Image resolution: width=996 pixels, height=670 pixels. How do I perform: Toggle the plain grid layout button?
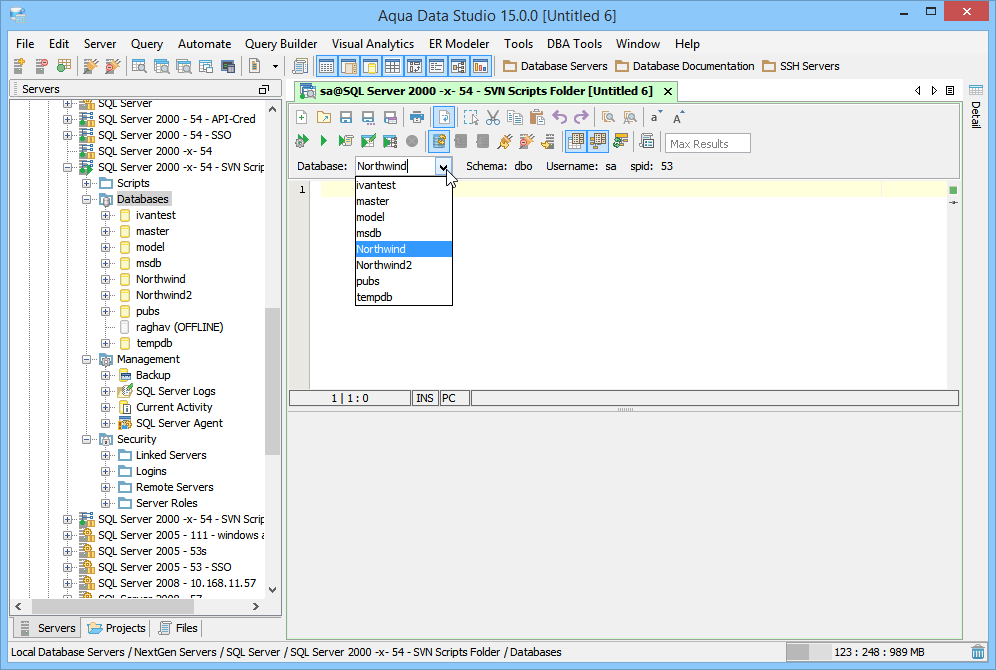(x=393, y=66)
